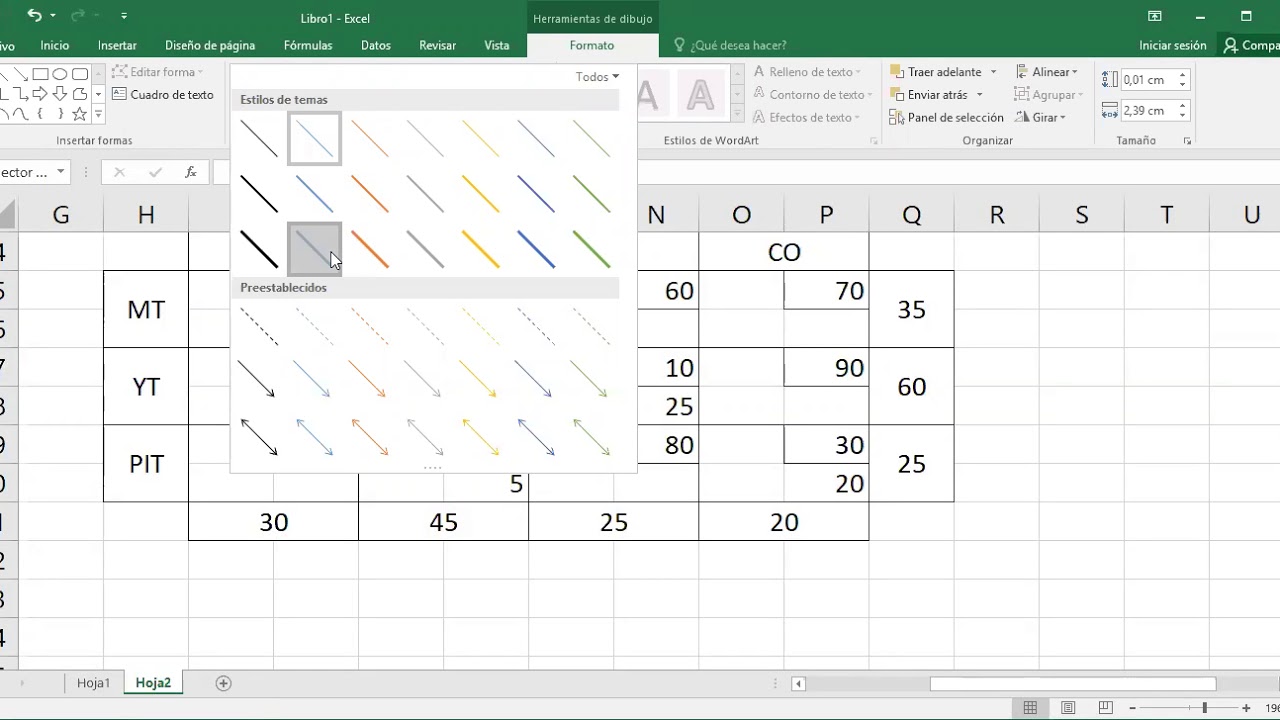Undo the last action in quick access

point(35,15)
